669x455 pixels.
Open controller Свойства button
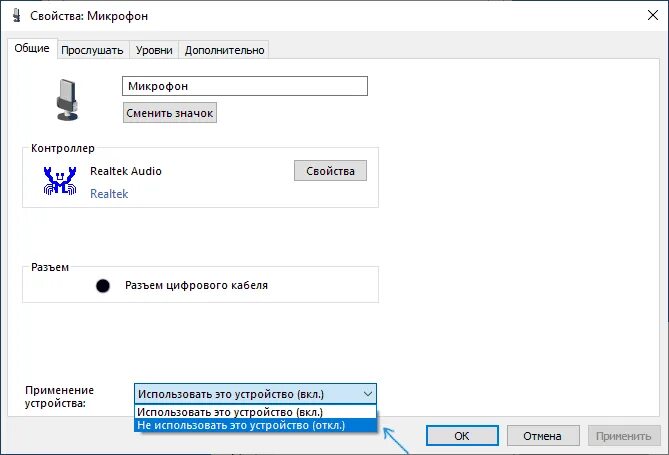pyautogui.click(x=330, y=171)
